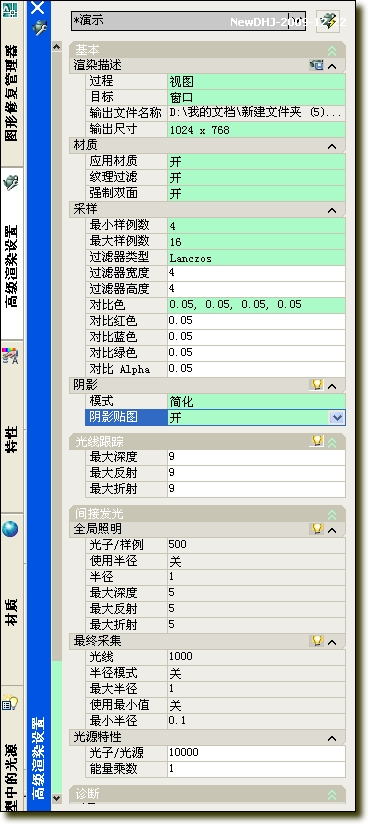This screenshot has height=824, width=368.
Task: Collapse the 渲染描述 group chevron
Action: point(332,66)
